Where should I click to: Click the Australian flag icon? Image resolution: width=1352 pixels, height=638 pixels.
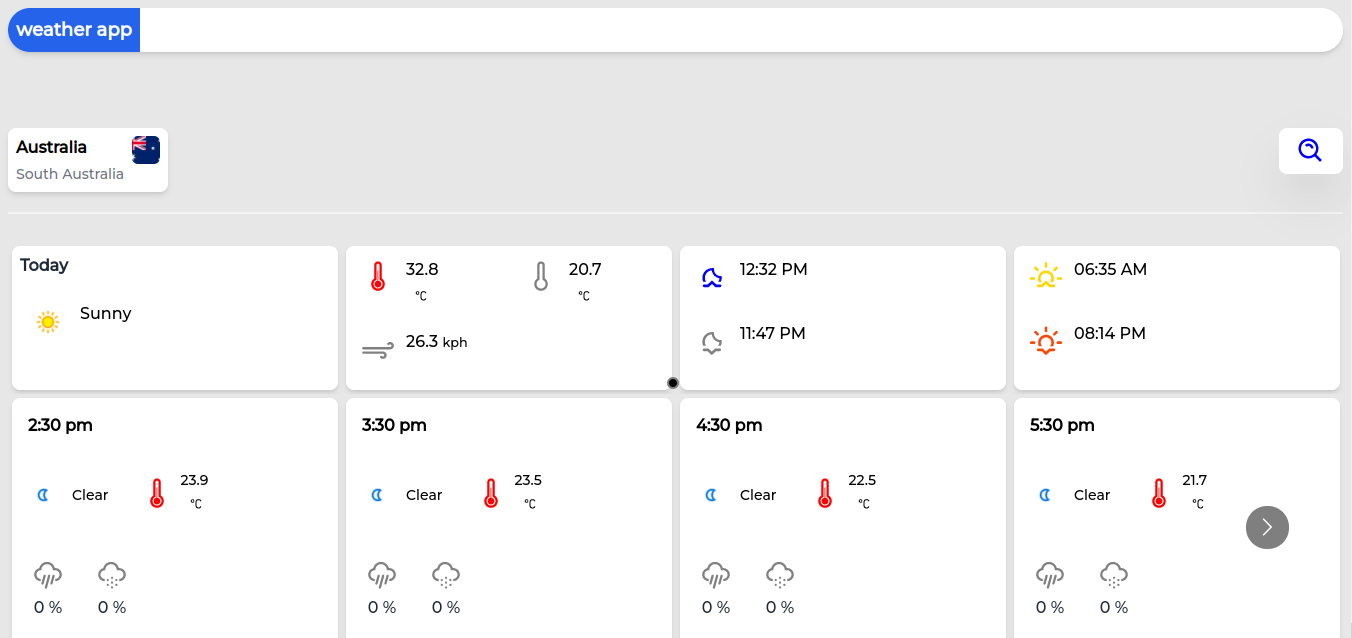[x=146, y=150]
